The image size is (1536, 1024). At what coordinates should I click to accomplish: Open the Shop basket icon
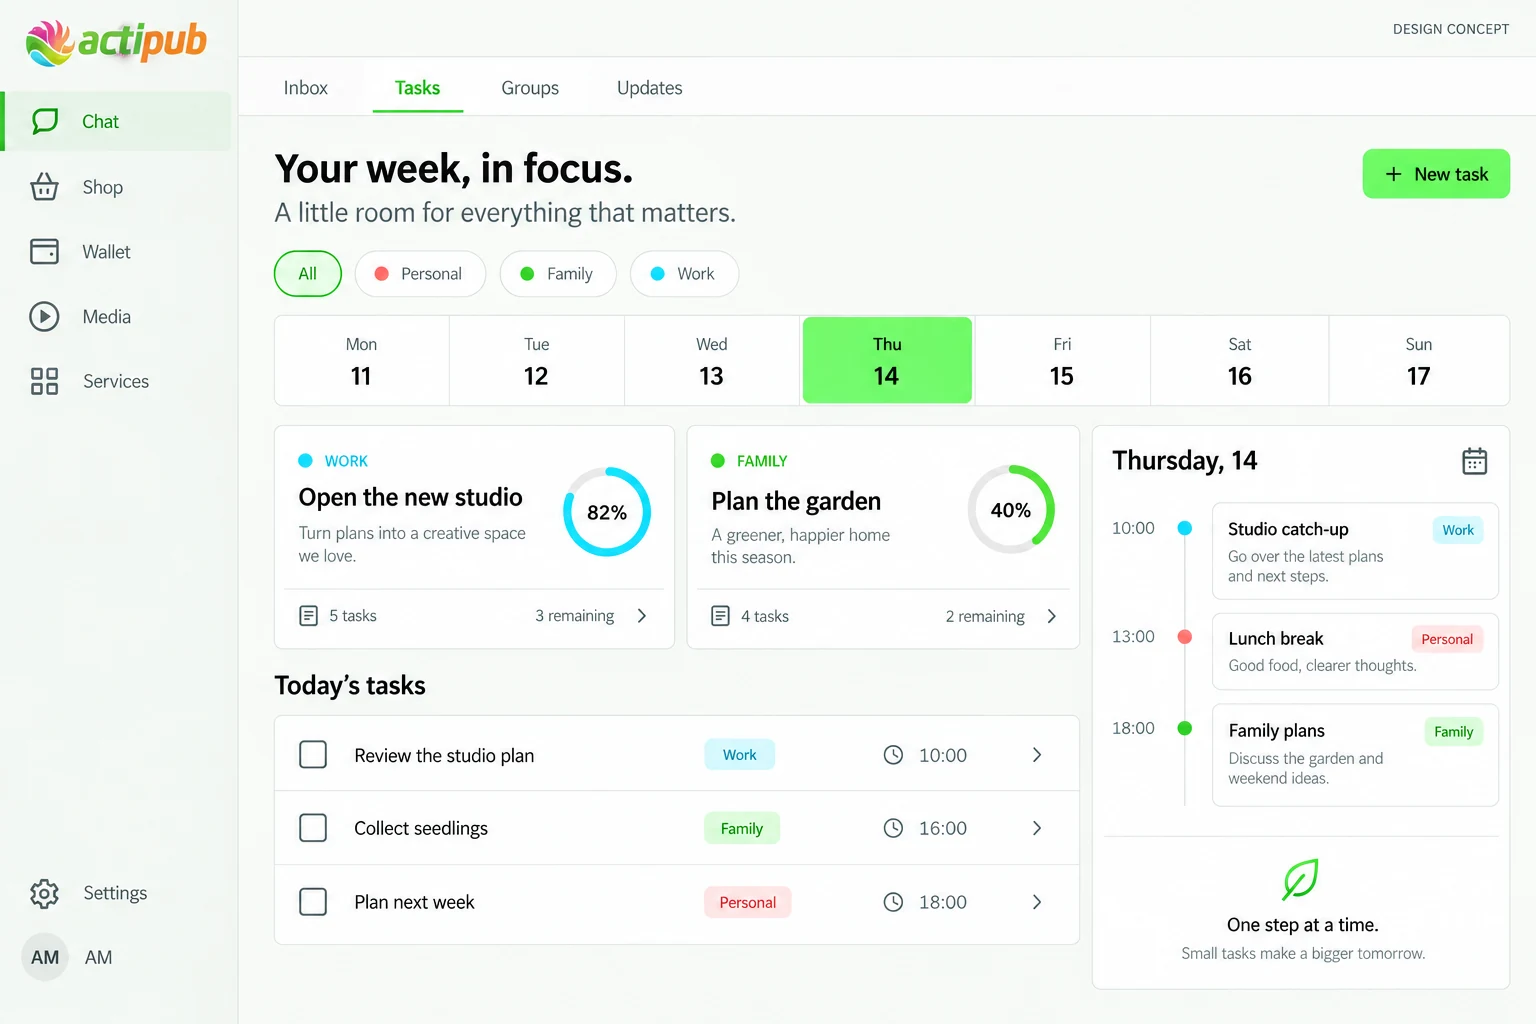pyautogui.click(x=44, y=187)
